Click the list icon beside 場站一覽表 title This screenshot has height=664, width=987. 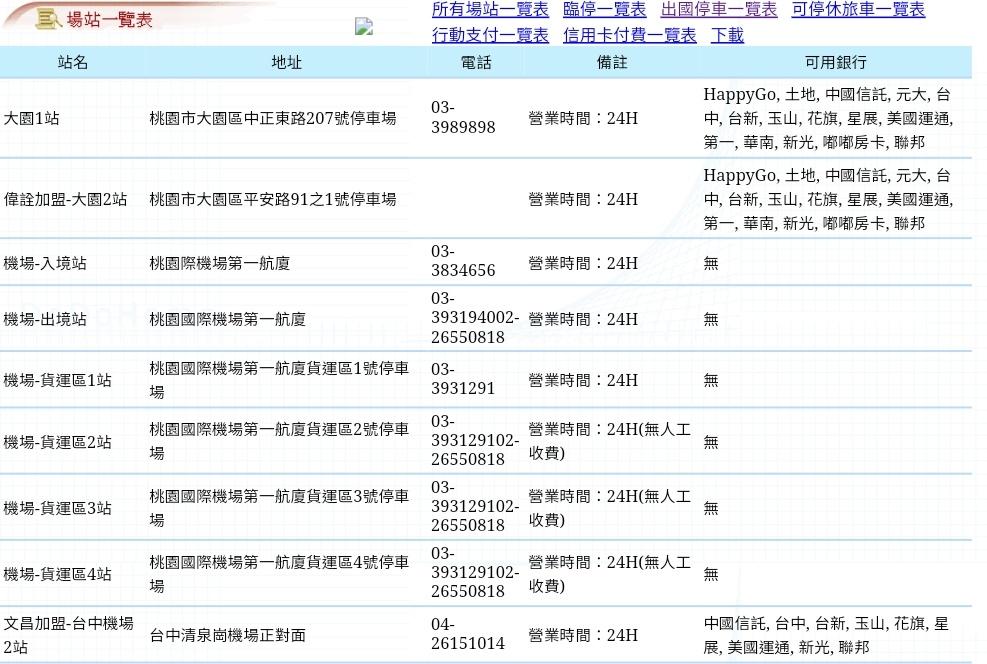tap(48, 19)
